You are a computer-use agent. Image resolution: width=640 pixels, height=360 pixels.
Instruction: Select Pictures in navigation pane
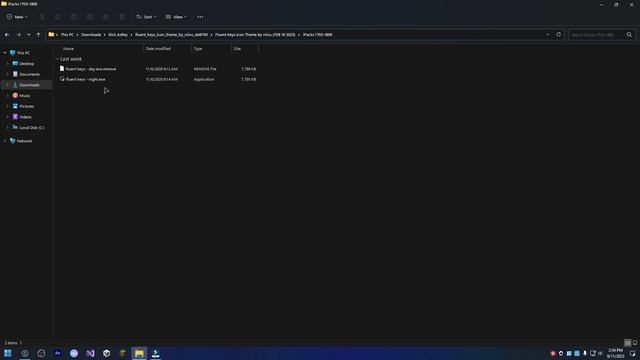27,106
